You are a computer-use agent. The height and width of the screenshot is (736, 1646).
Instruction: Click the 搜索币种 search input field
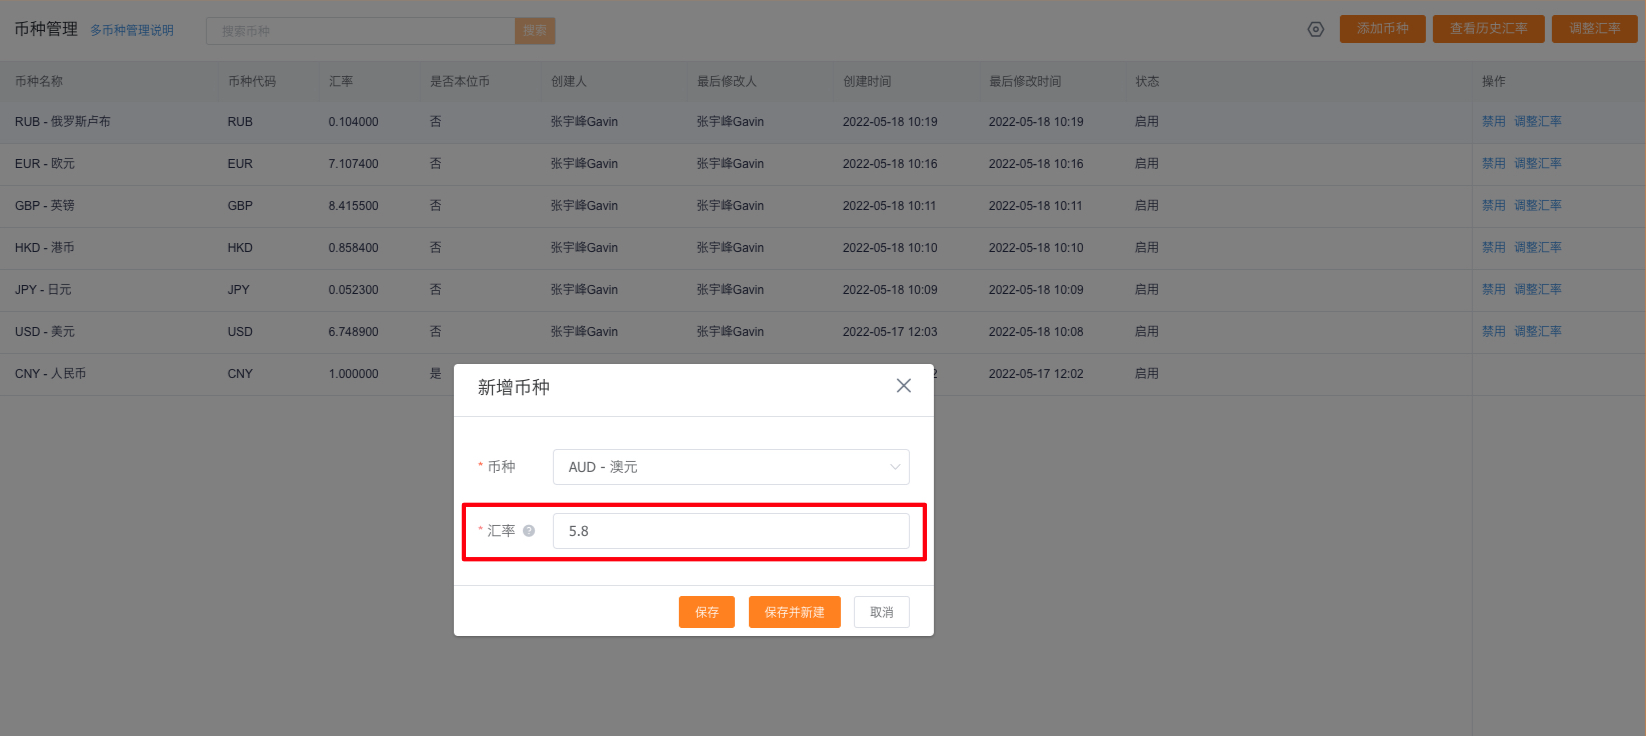coord(361,31)
